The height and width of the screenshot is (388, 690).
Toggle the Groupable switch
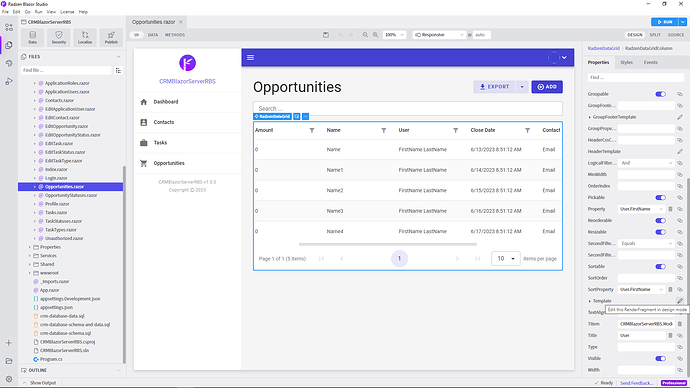(660, 94)
